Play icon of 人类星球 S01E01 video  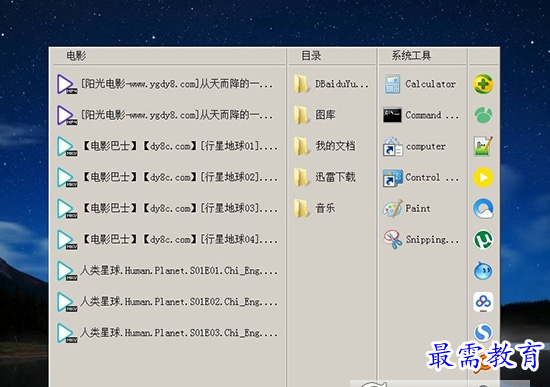coord(66,271)
